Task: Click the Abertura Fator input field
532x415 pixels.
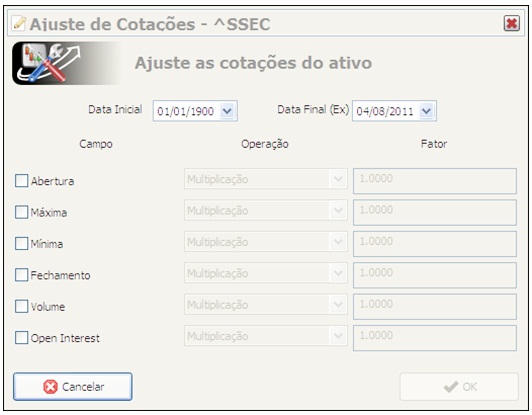Action: coord(435,181)
